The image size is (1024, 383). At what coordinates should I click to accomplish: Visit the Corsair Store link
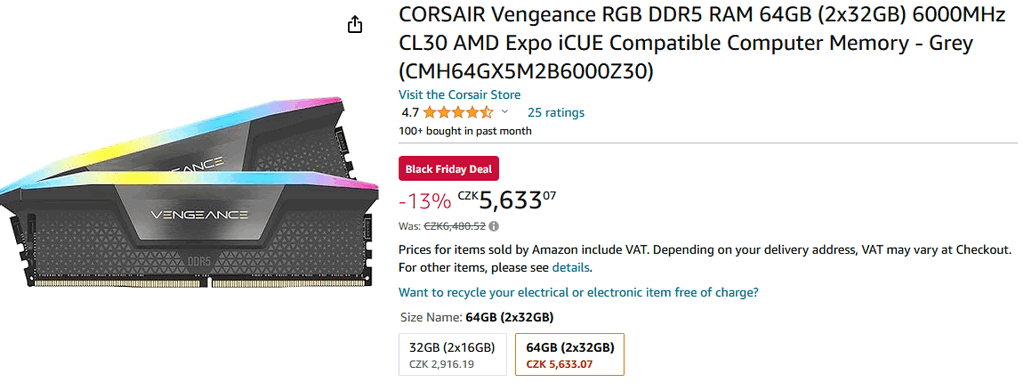460,94
